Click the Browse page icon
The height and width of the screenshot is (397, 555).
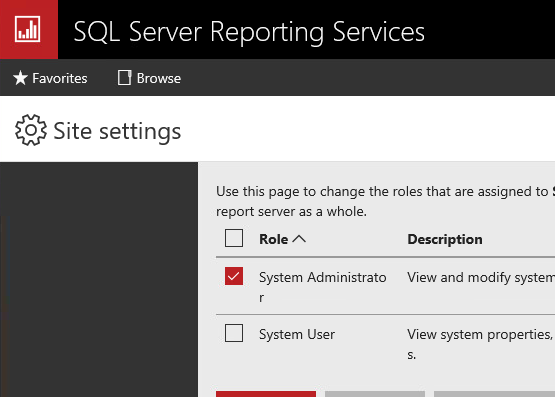124,78
